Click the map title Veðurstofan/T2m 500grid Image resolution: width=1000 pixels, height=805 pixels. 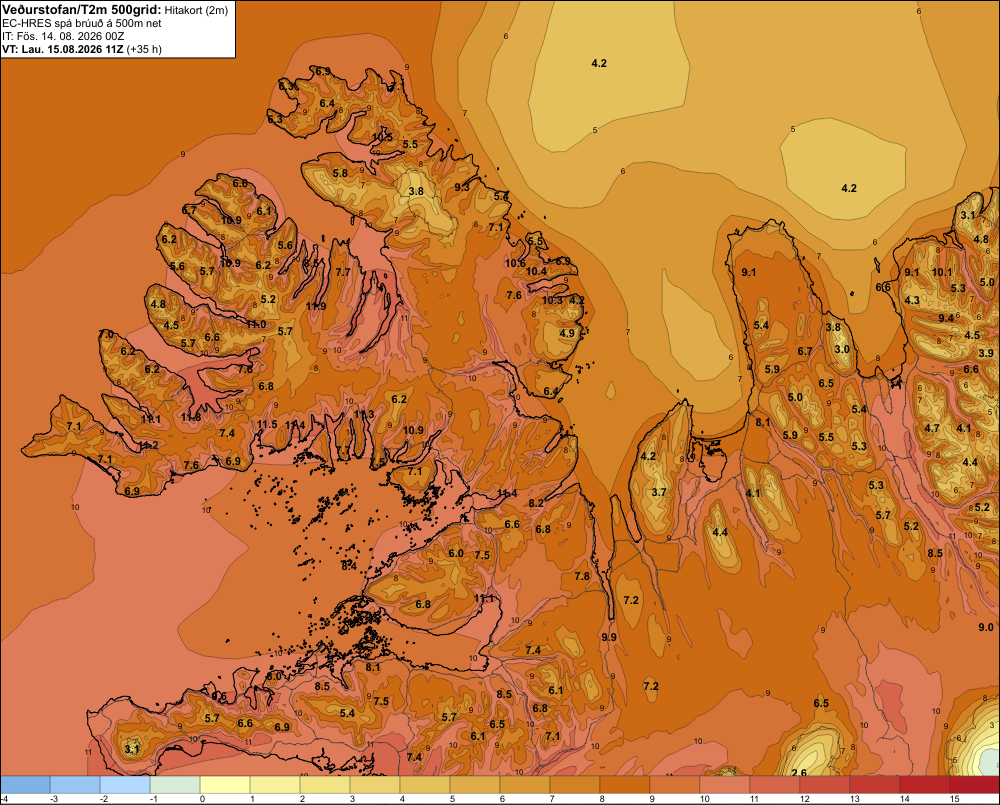(82, 10)
